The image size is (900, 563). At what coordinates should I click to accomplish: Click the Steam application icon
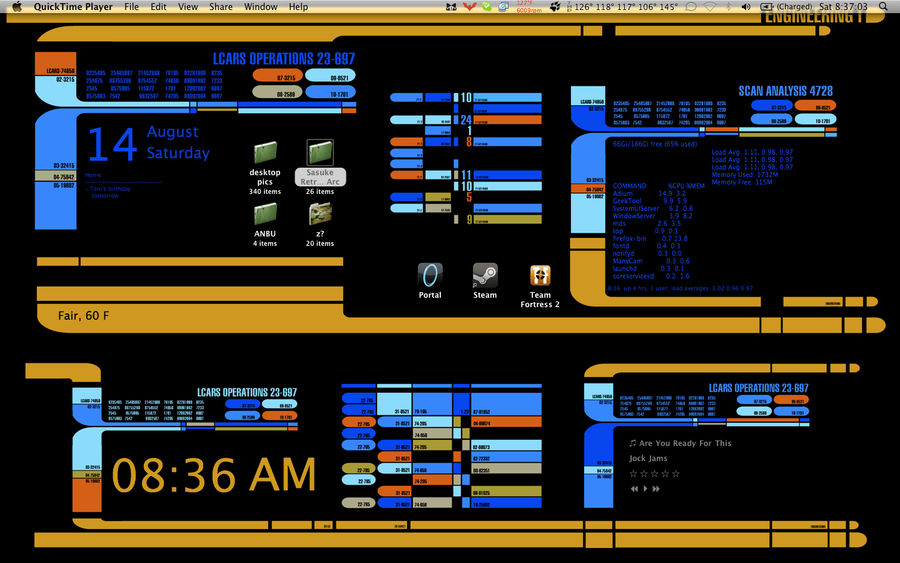coord(485,275)
